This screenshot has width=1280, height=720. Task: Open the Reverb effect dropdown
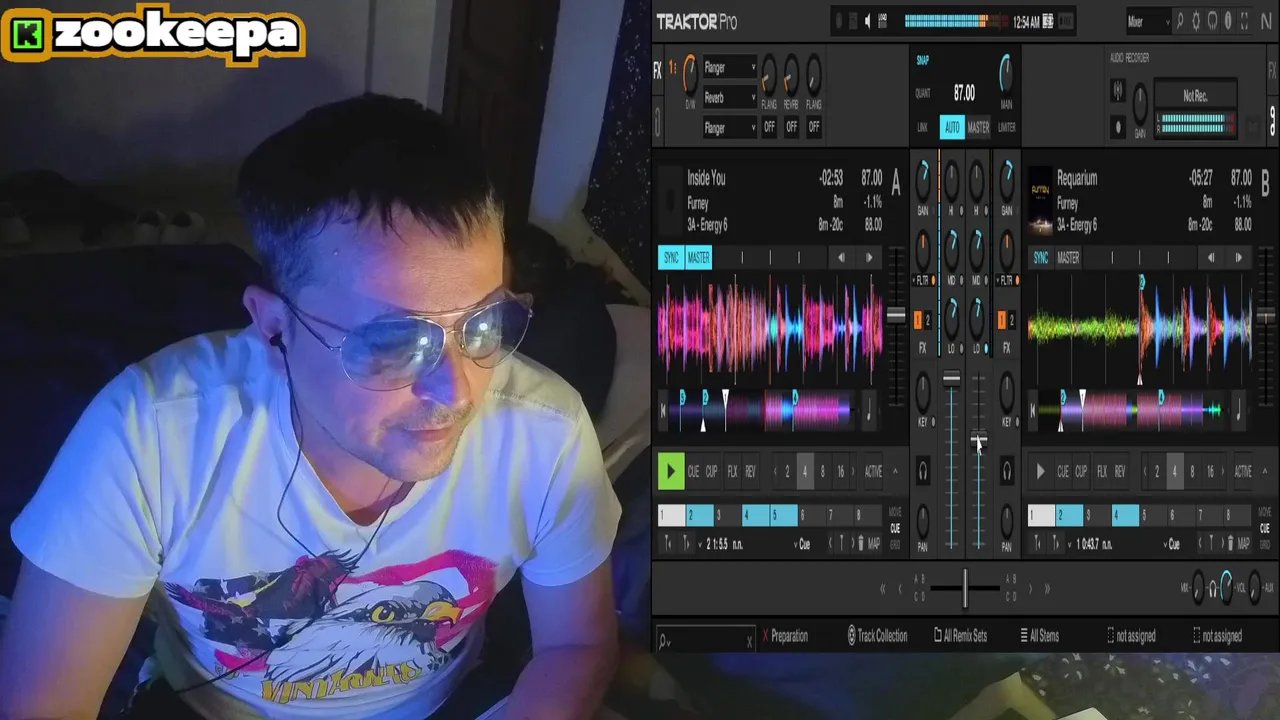click(729, 98)
